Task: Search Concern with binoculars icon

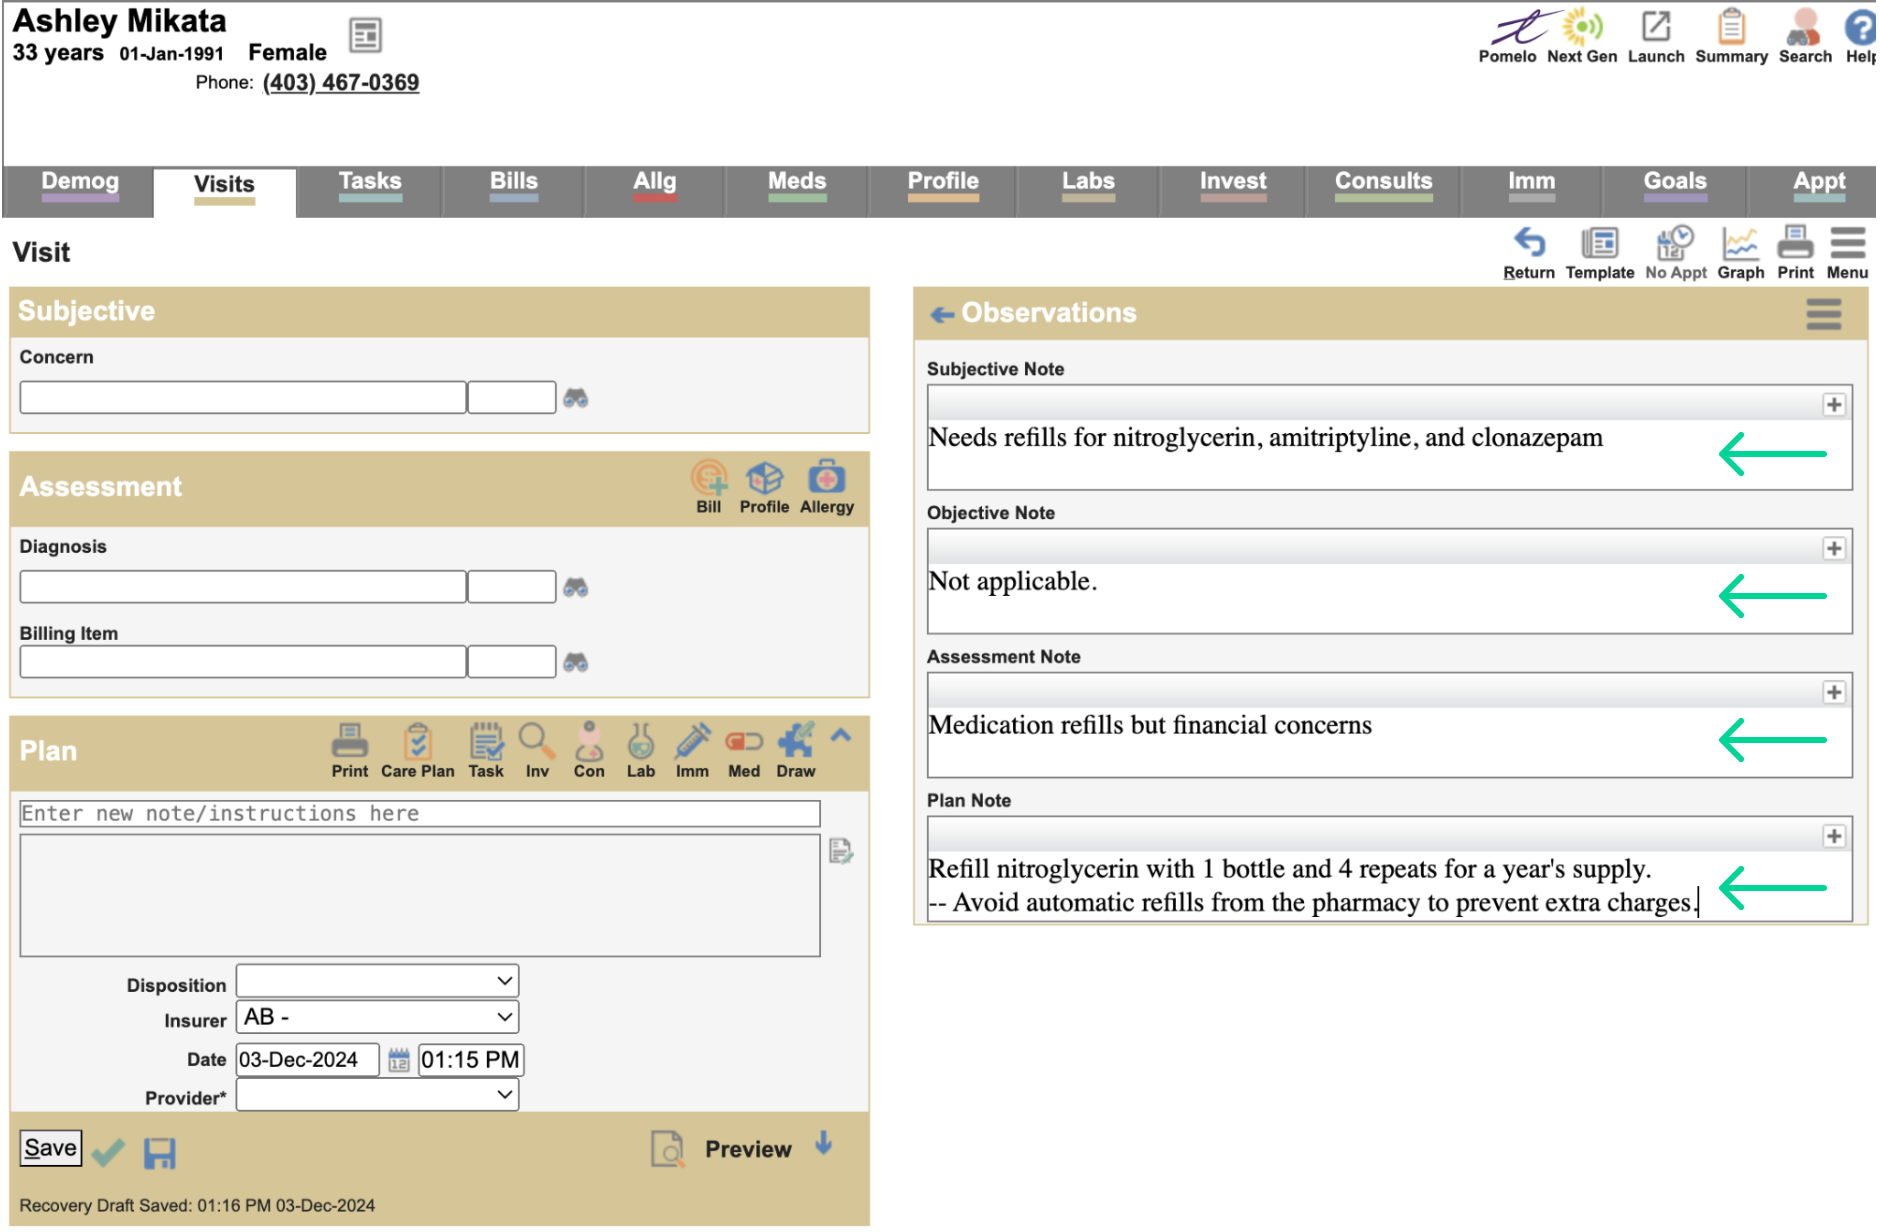Action: point(575,398)
